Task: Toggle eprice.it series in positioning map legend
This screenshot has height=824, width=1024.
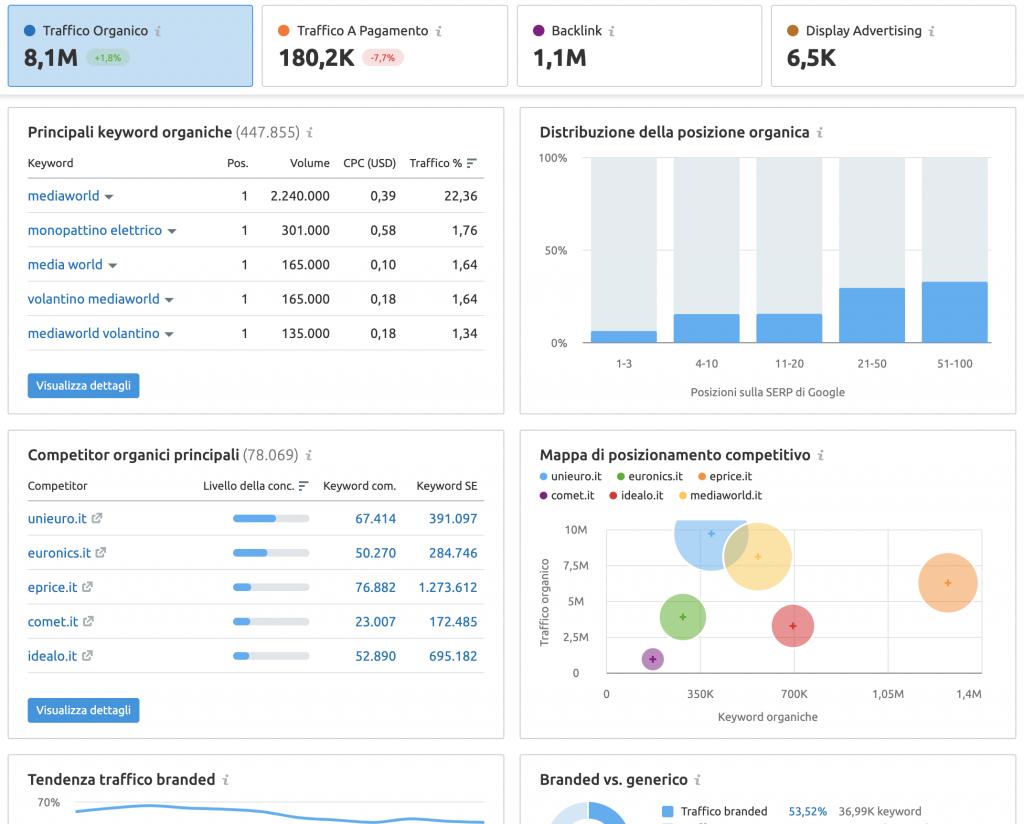Action: (x=725, y=477)
